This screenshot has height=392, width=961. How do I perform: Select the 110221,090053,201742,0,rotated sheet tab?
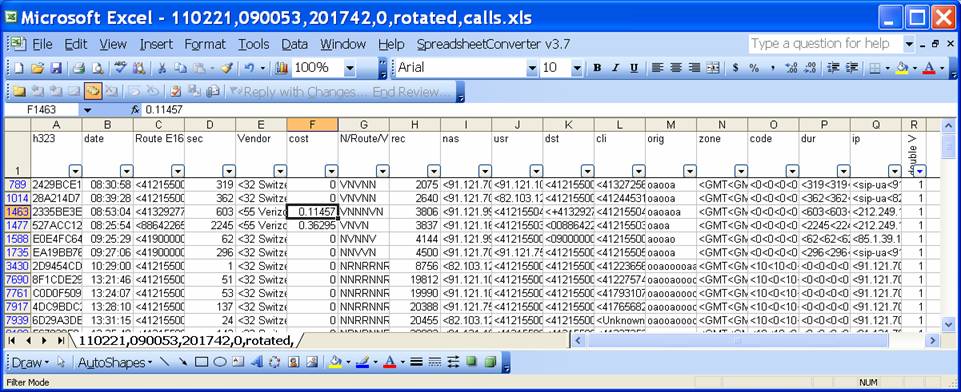pyautogui.click(x=184, y=339)
